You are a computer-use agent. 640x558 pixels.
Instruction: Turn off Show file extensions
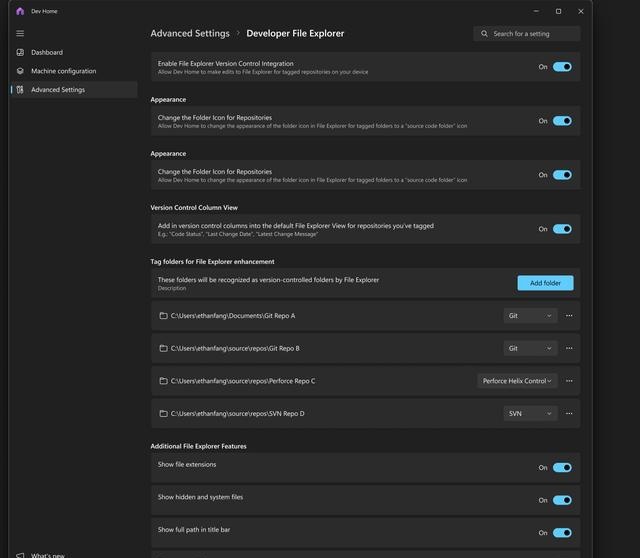(x=562, y=467)
